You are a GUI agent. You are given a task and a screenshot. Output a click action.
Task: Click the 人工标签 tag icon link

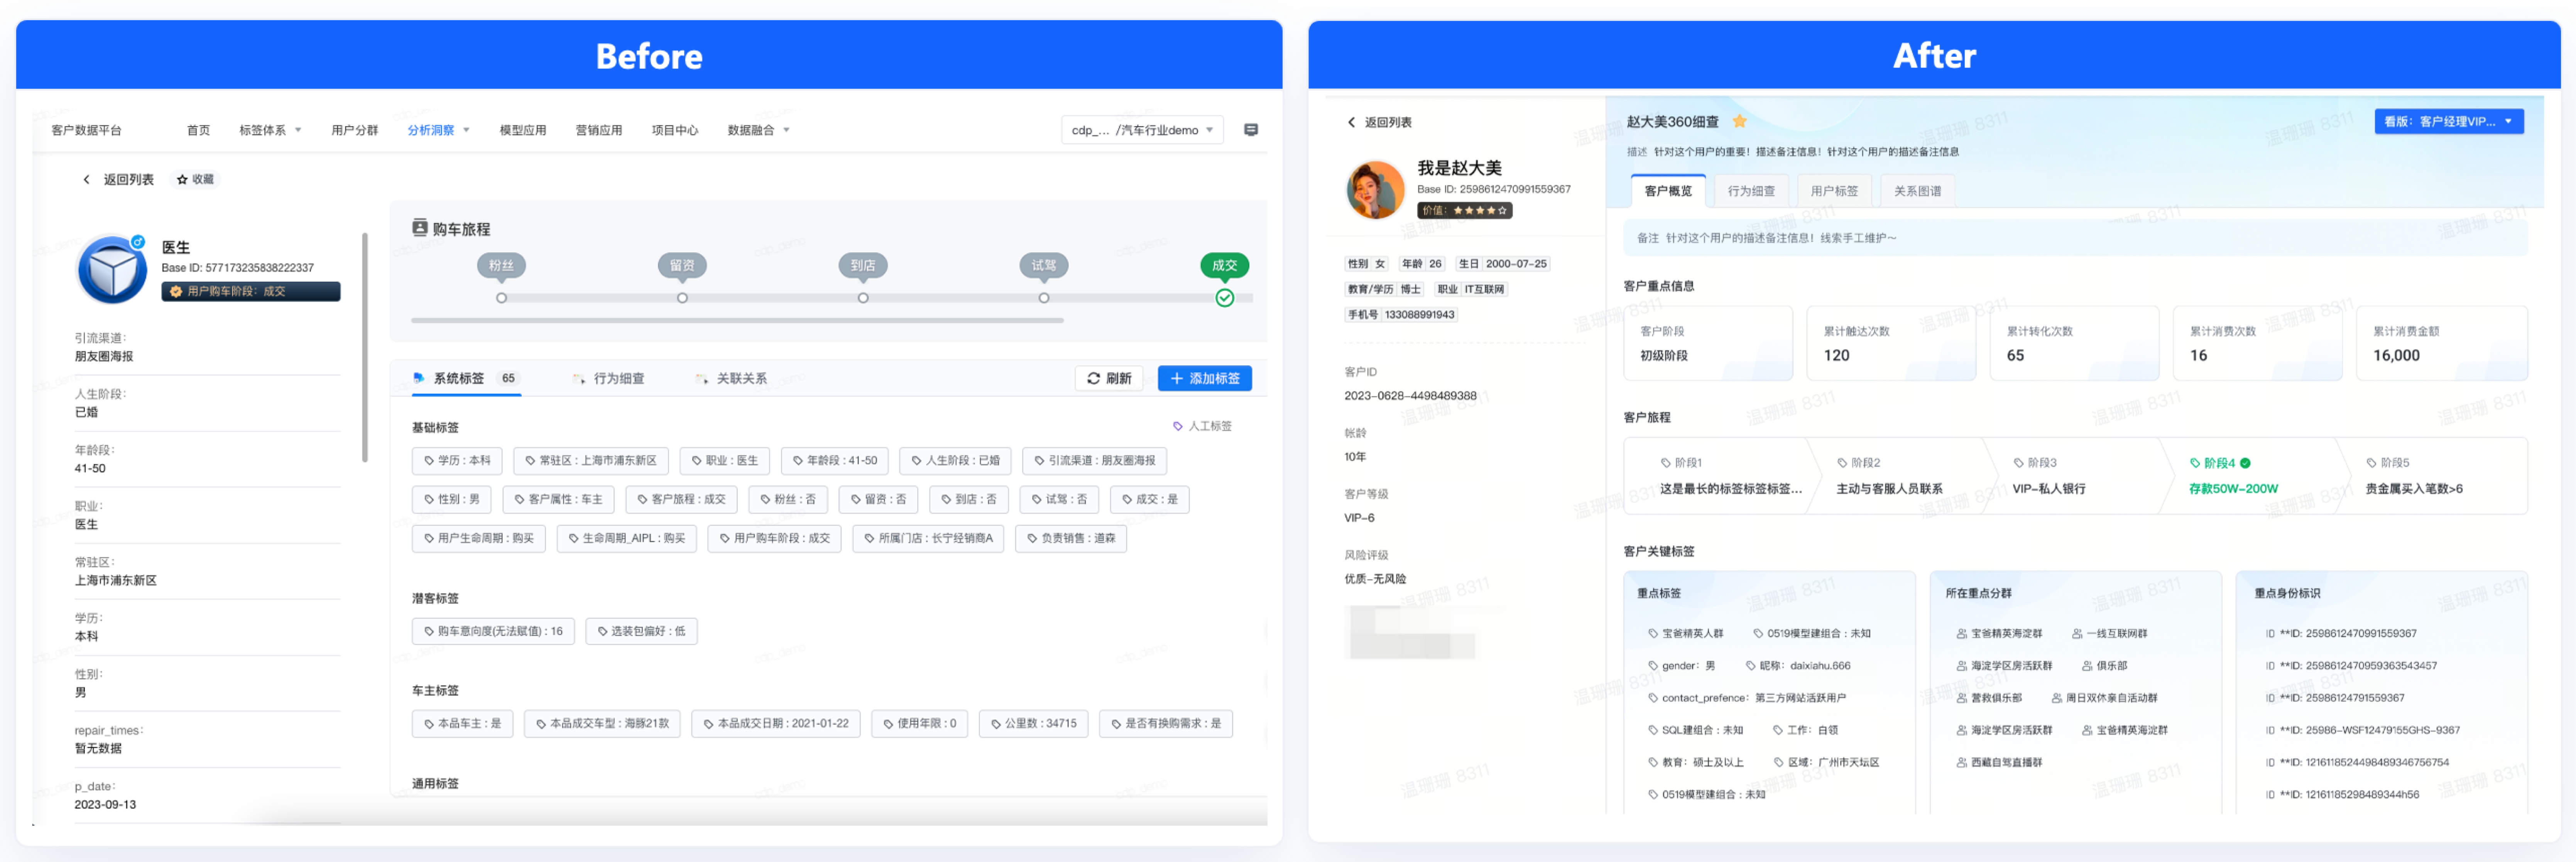click(1201, 426)
